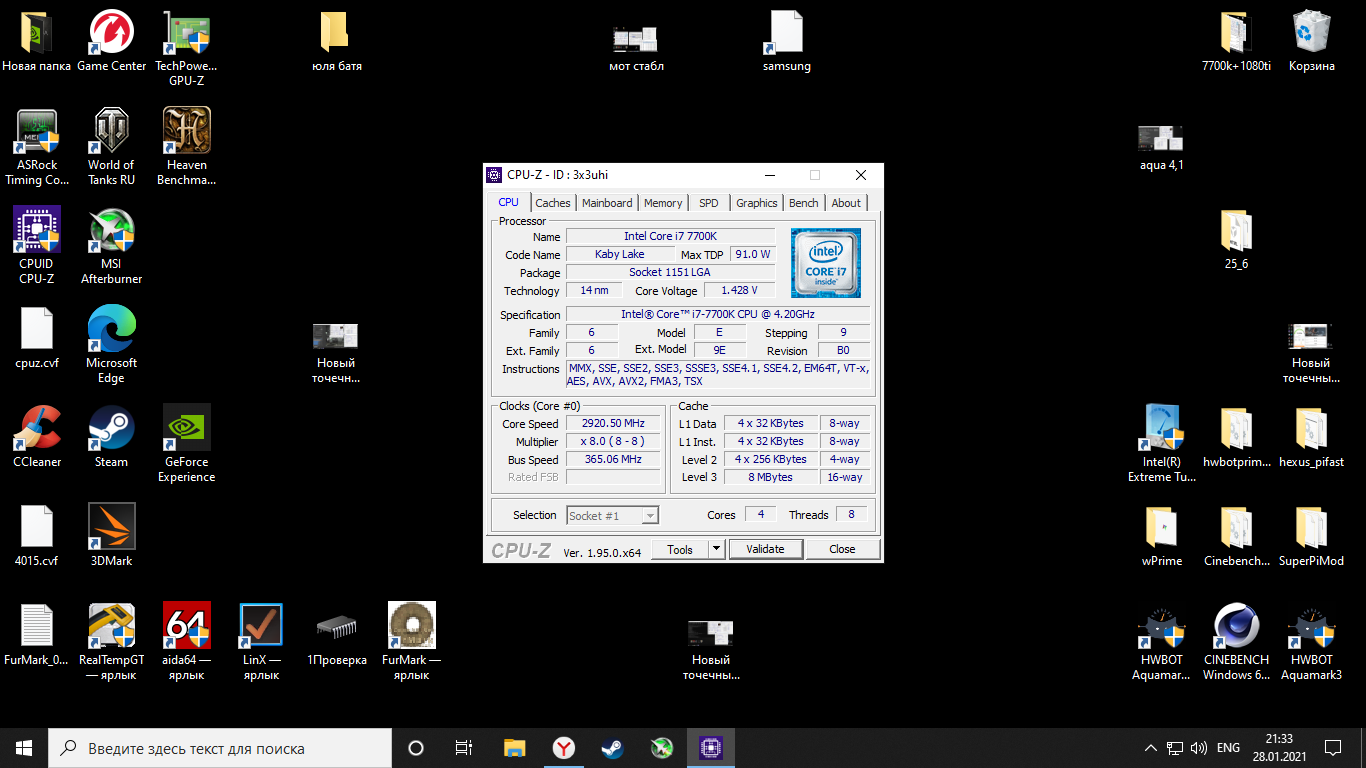1366x768 pixels.
Task: Open the About tab in CPU-Z
Action: [846, 203]
